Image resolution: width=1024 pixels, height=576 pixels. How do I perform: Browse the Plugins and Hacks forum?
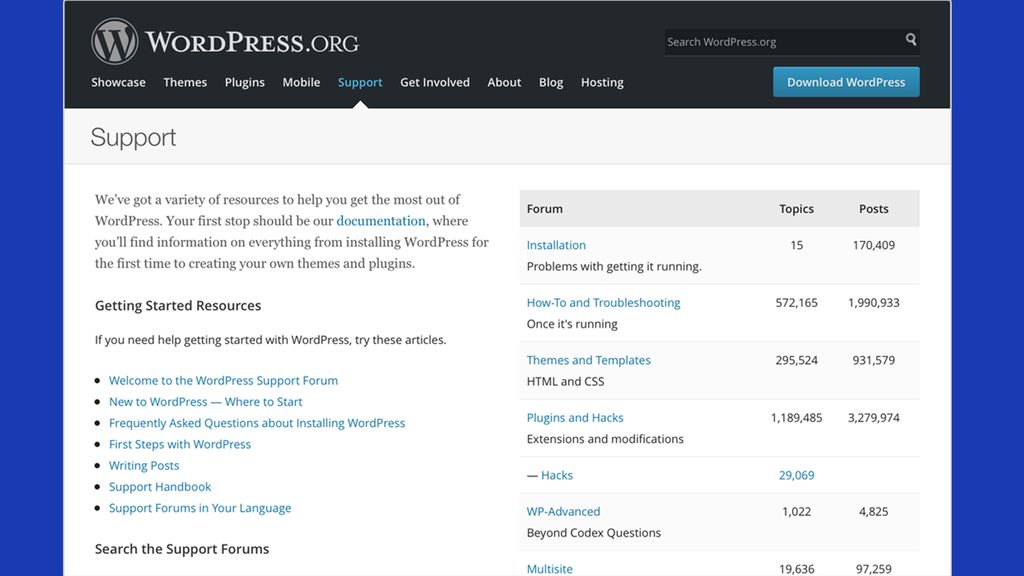pyautogui.click(x=575, y=417)
